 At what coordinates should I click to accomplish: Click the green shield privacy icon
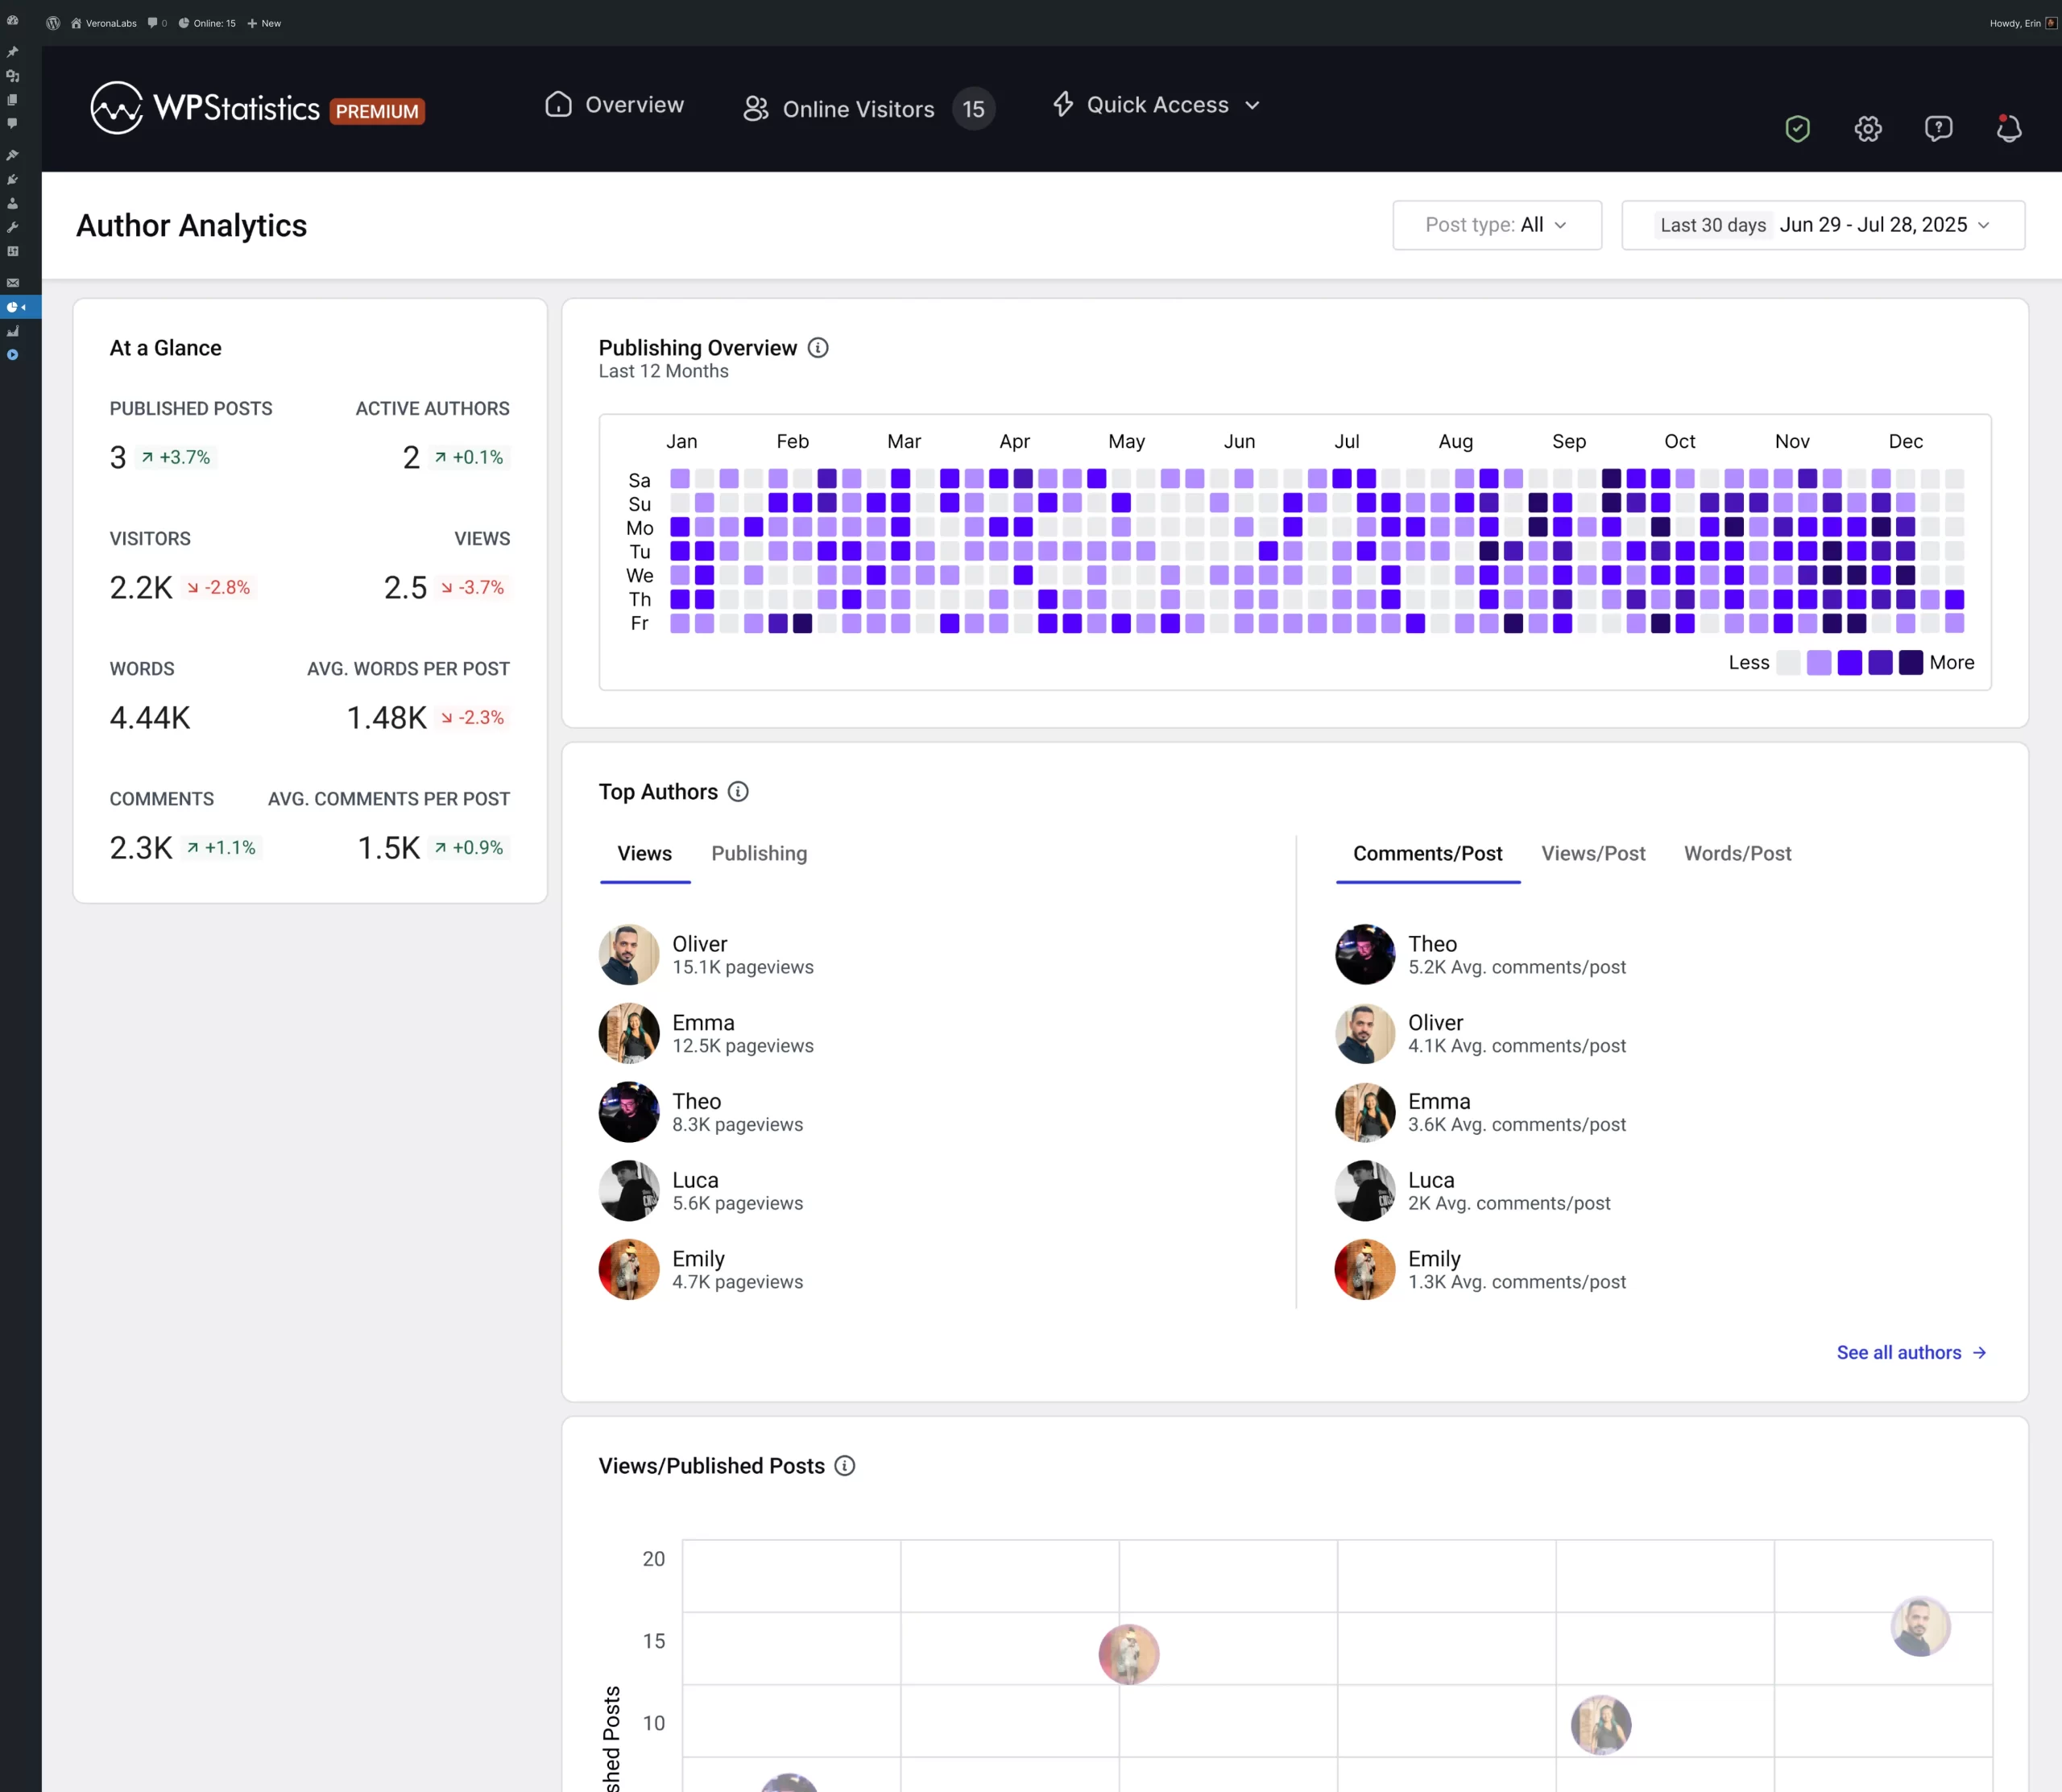pyautogui.click(x=1797, y=129)
